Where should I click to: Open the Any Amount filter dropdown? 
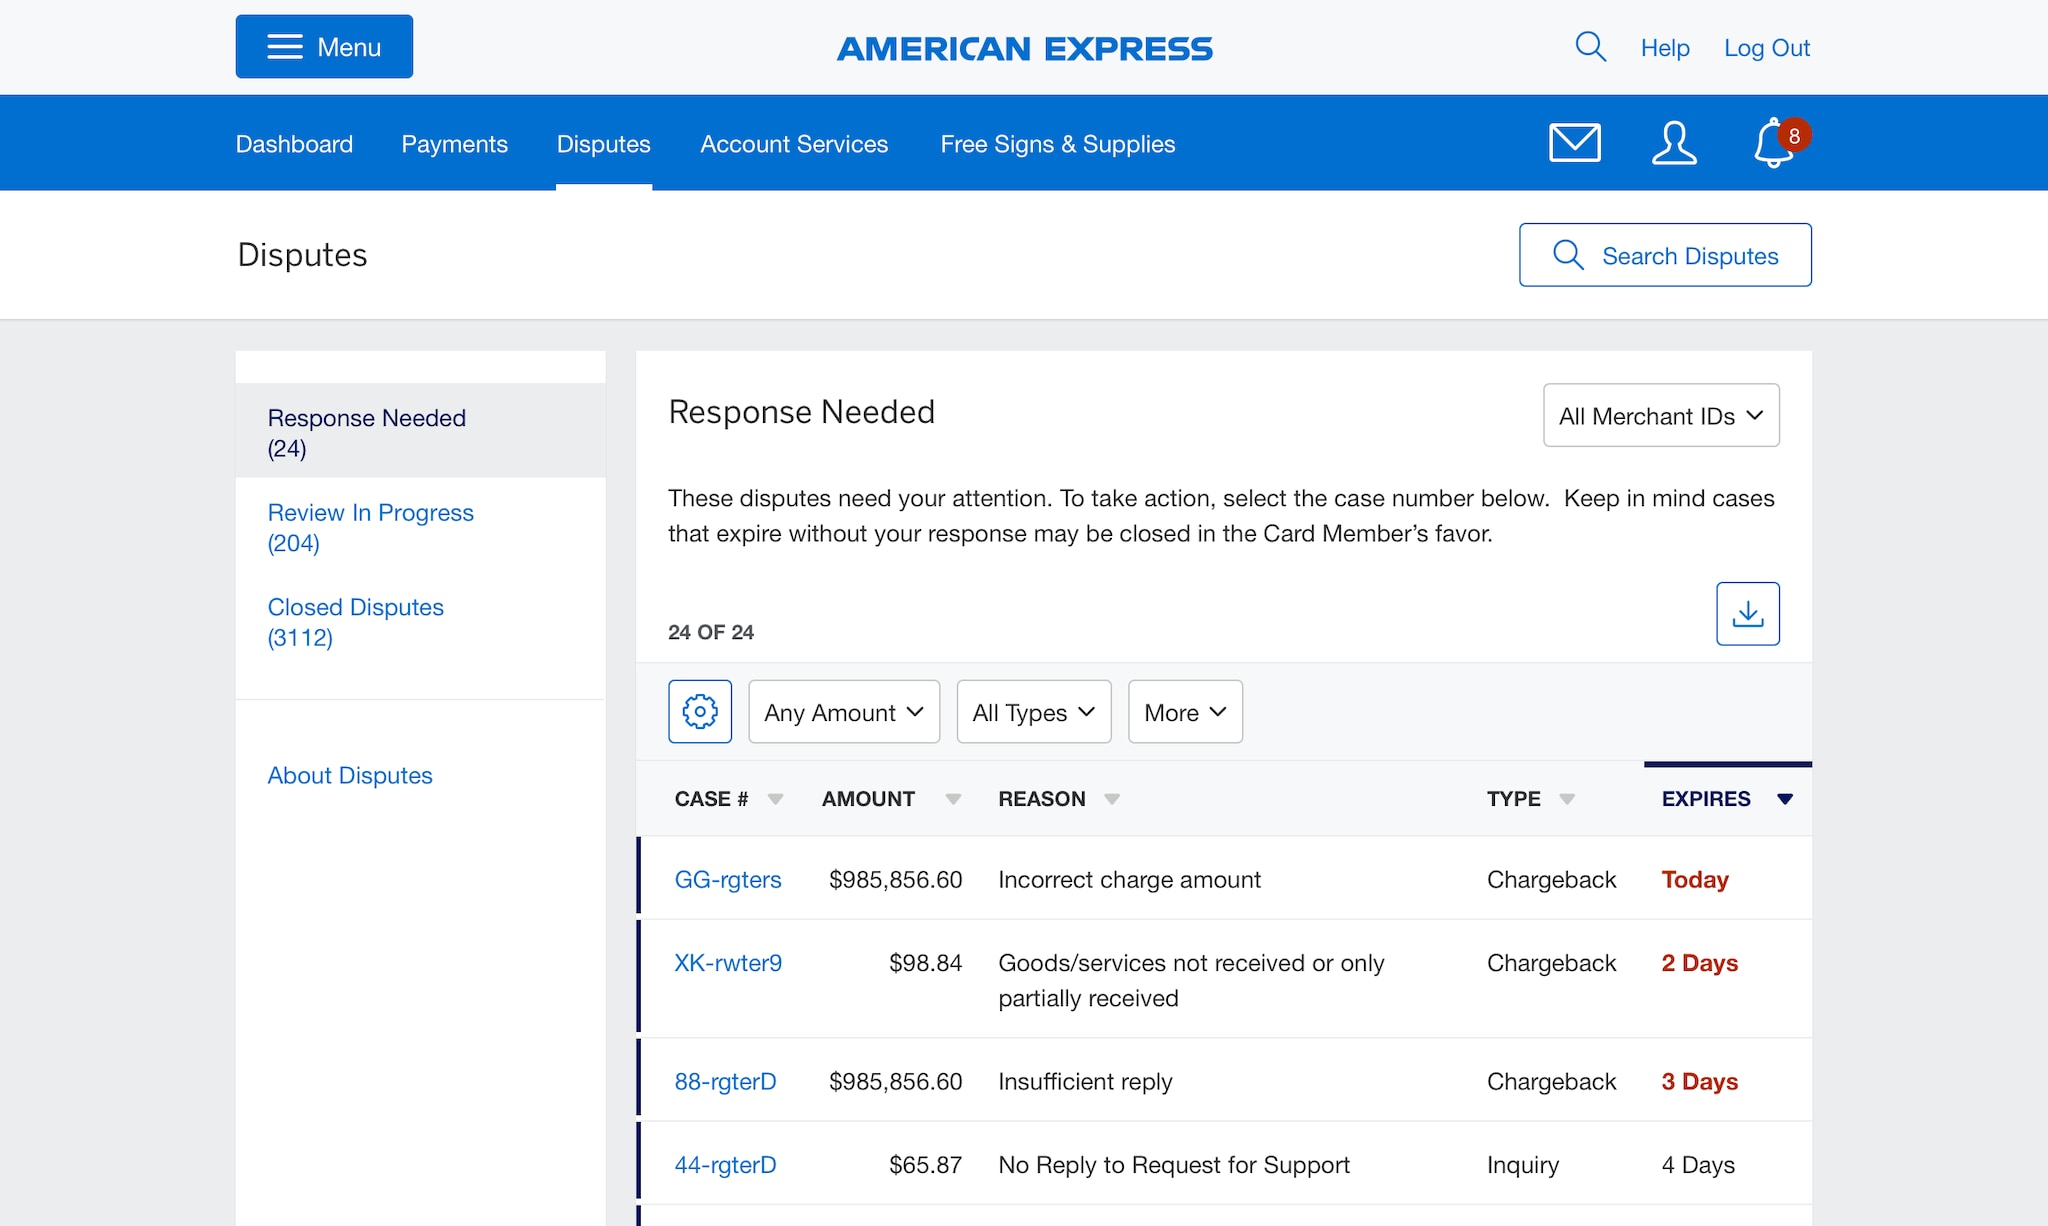click(x=843, y=712)
